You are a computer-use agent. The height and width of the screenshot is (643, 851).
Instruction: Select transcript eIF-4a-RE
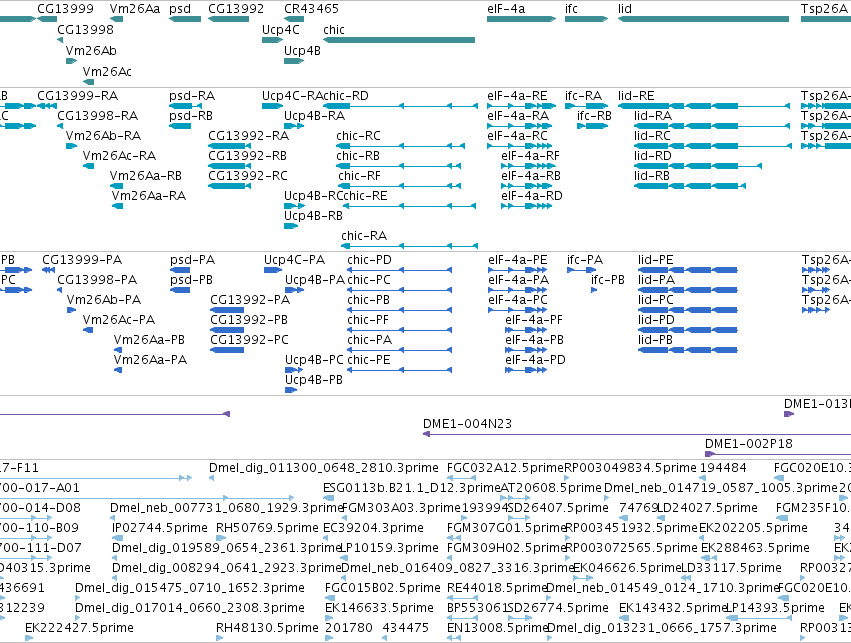pyautogui.click(x=517, y=96)
